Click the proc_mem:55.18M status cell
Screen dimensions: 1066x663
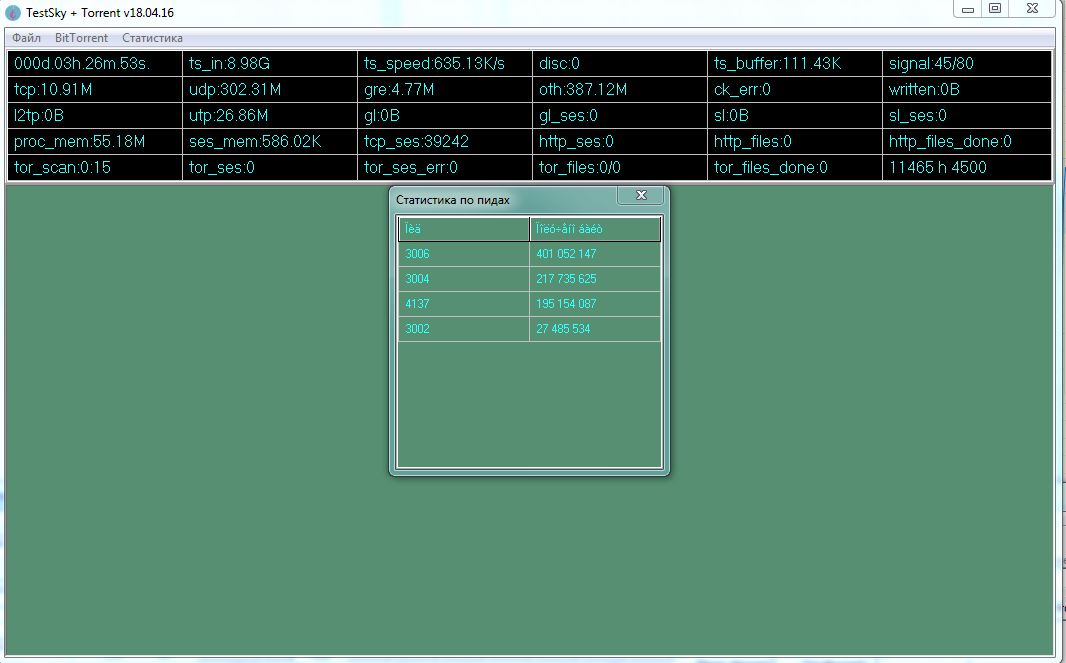pos(94,142)
